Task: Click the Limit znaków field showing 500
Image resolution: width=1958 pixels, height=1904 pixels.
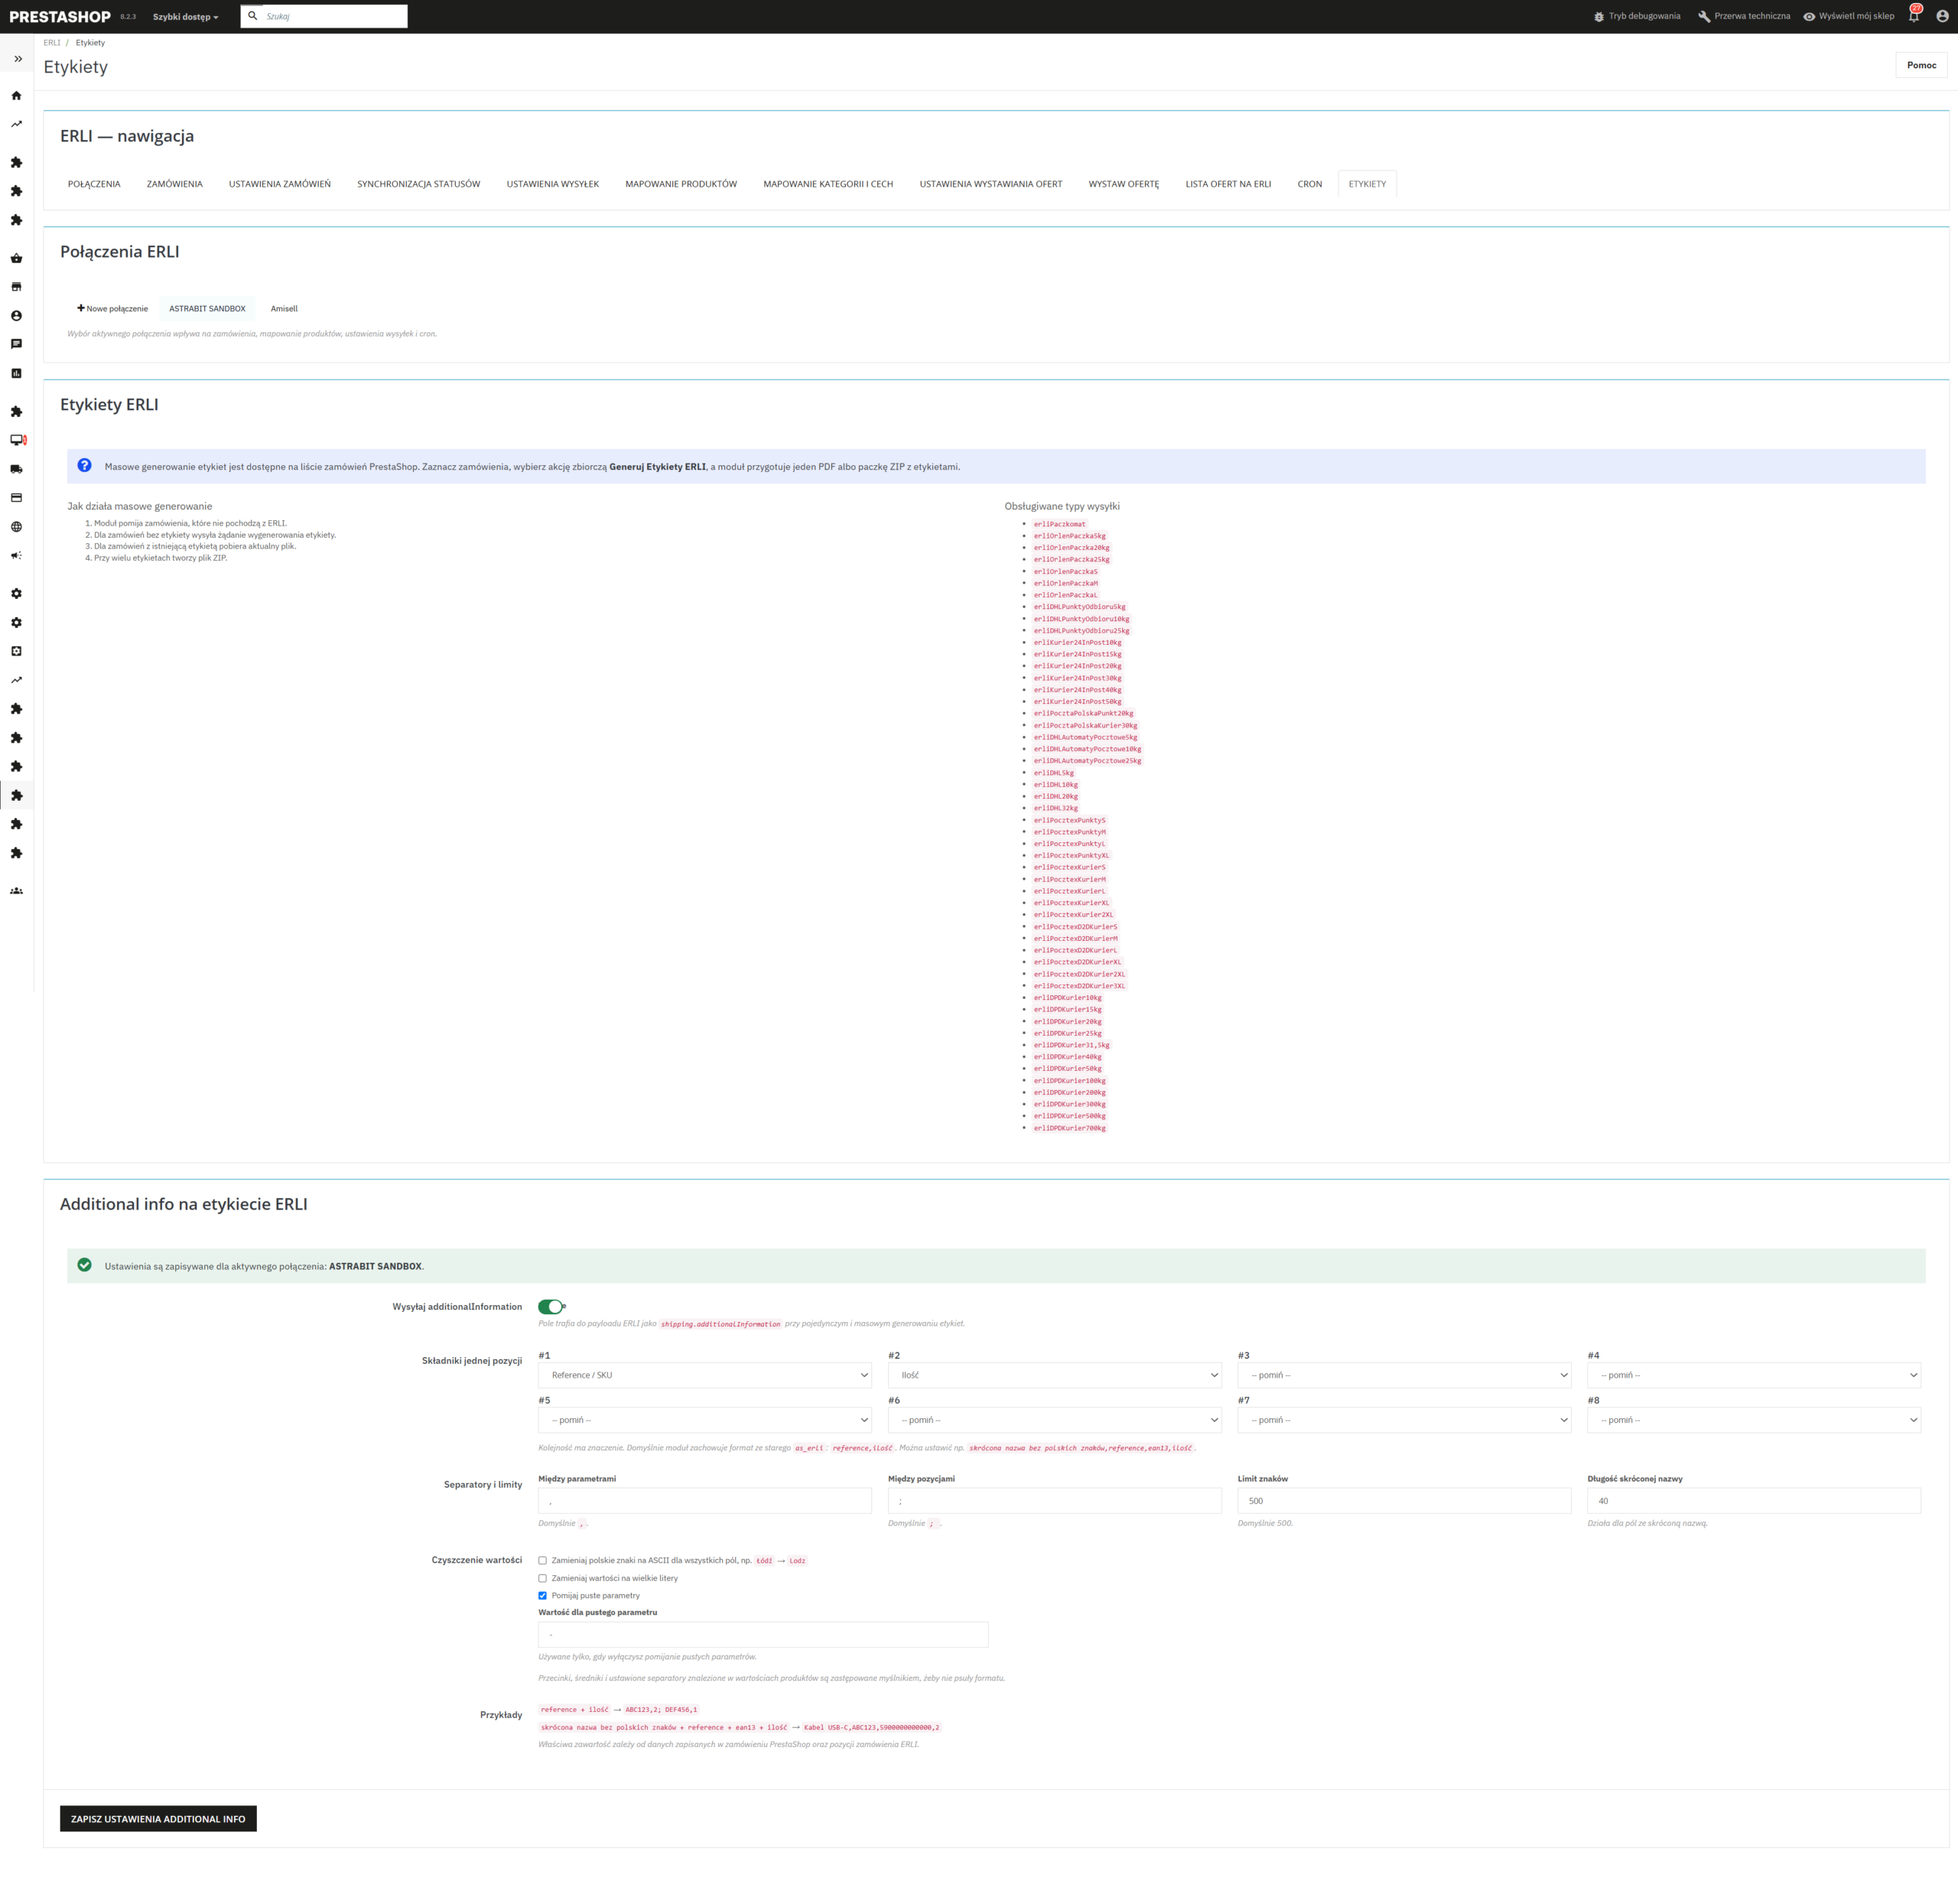Action: point(1404,1501)
